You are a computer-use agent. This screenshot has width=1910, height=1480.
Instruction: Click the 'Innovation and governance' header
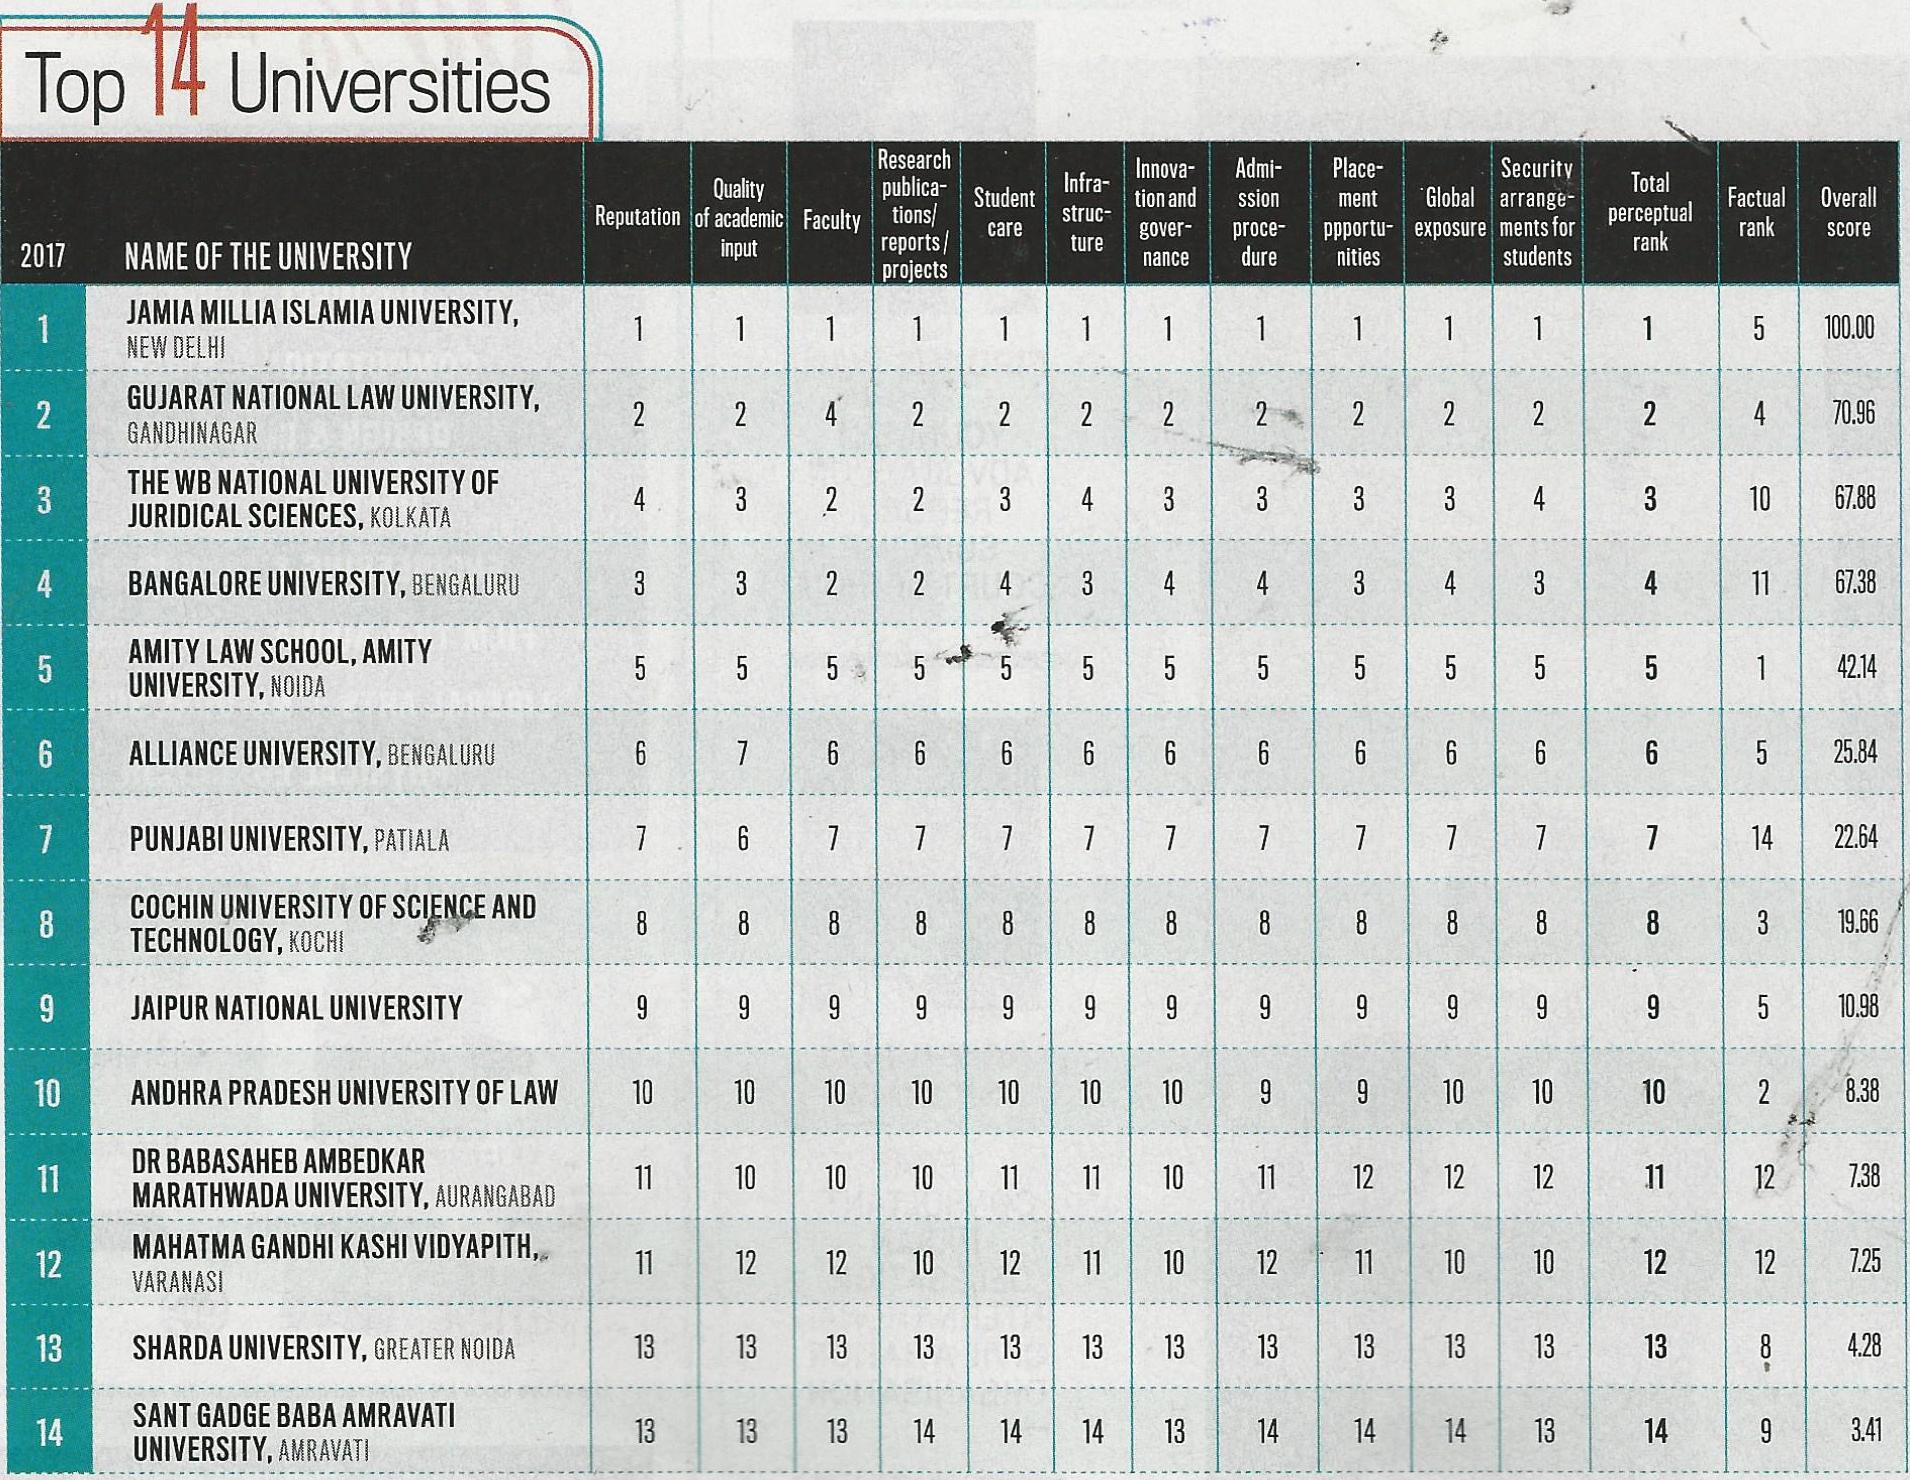coord(1165,213)
